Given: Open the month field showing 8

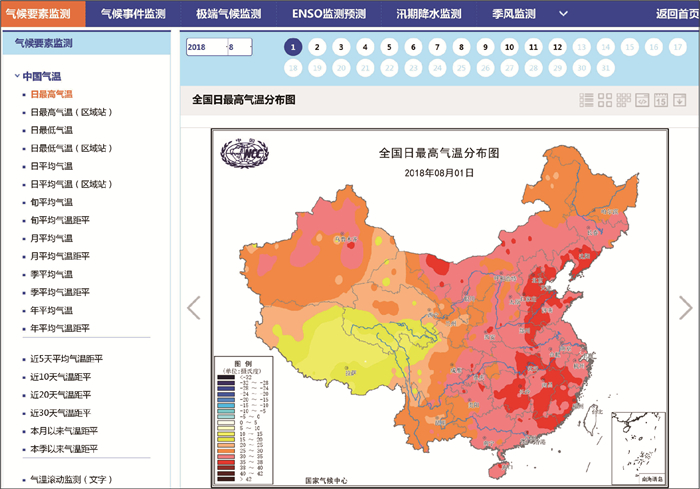Looking at the screenshot, I should point(238,47).
